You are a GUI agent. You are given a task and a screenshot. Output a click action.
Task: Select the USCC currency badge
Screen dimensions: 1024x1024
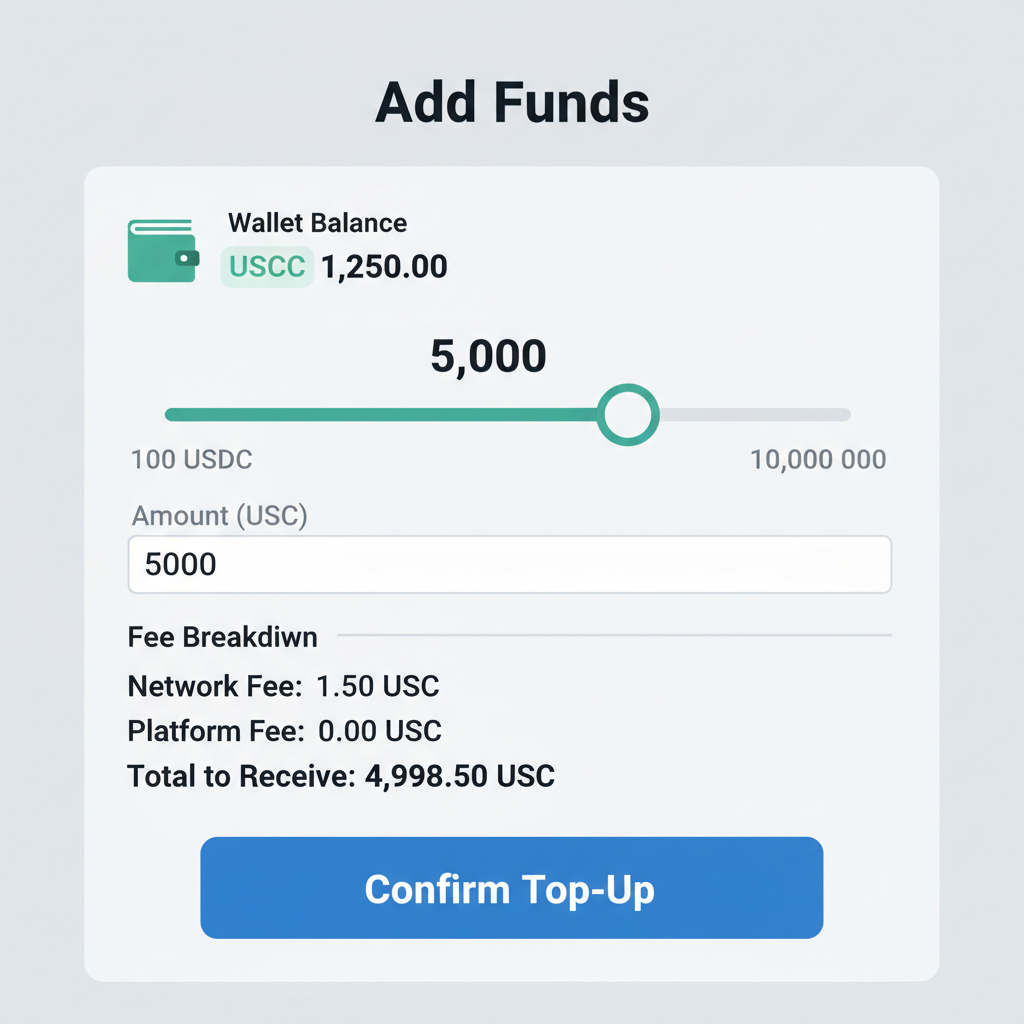(x=266, y=267)
